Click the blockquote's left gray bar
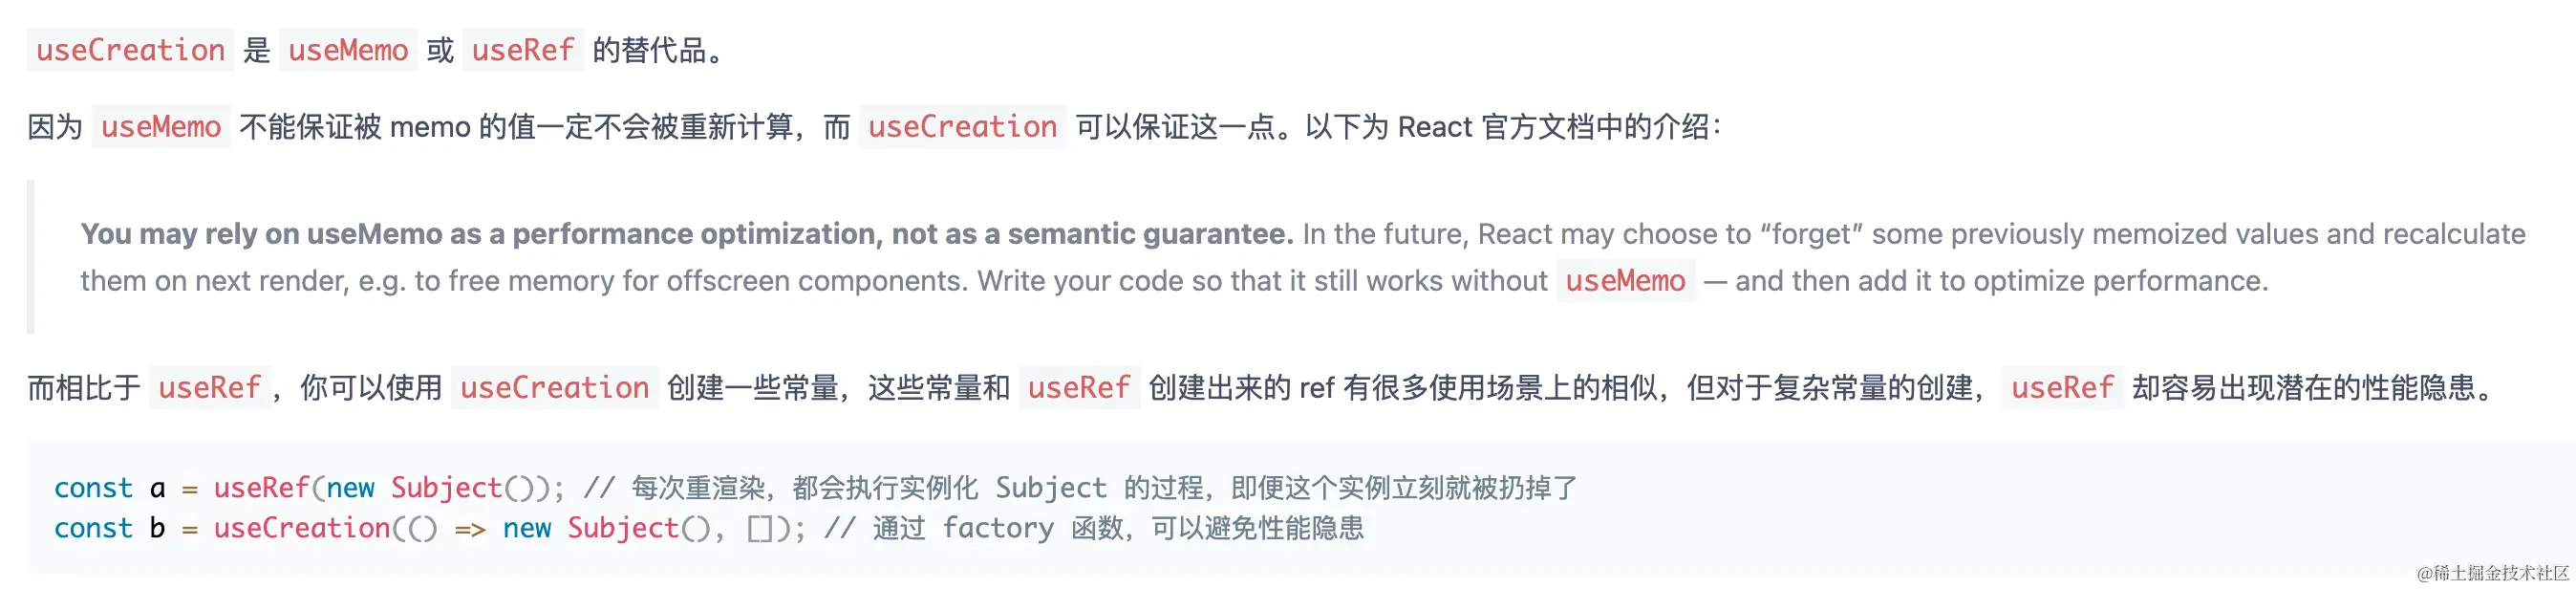 [x=30, y=257]
